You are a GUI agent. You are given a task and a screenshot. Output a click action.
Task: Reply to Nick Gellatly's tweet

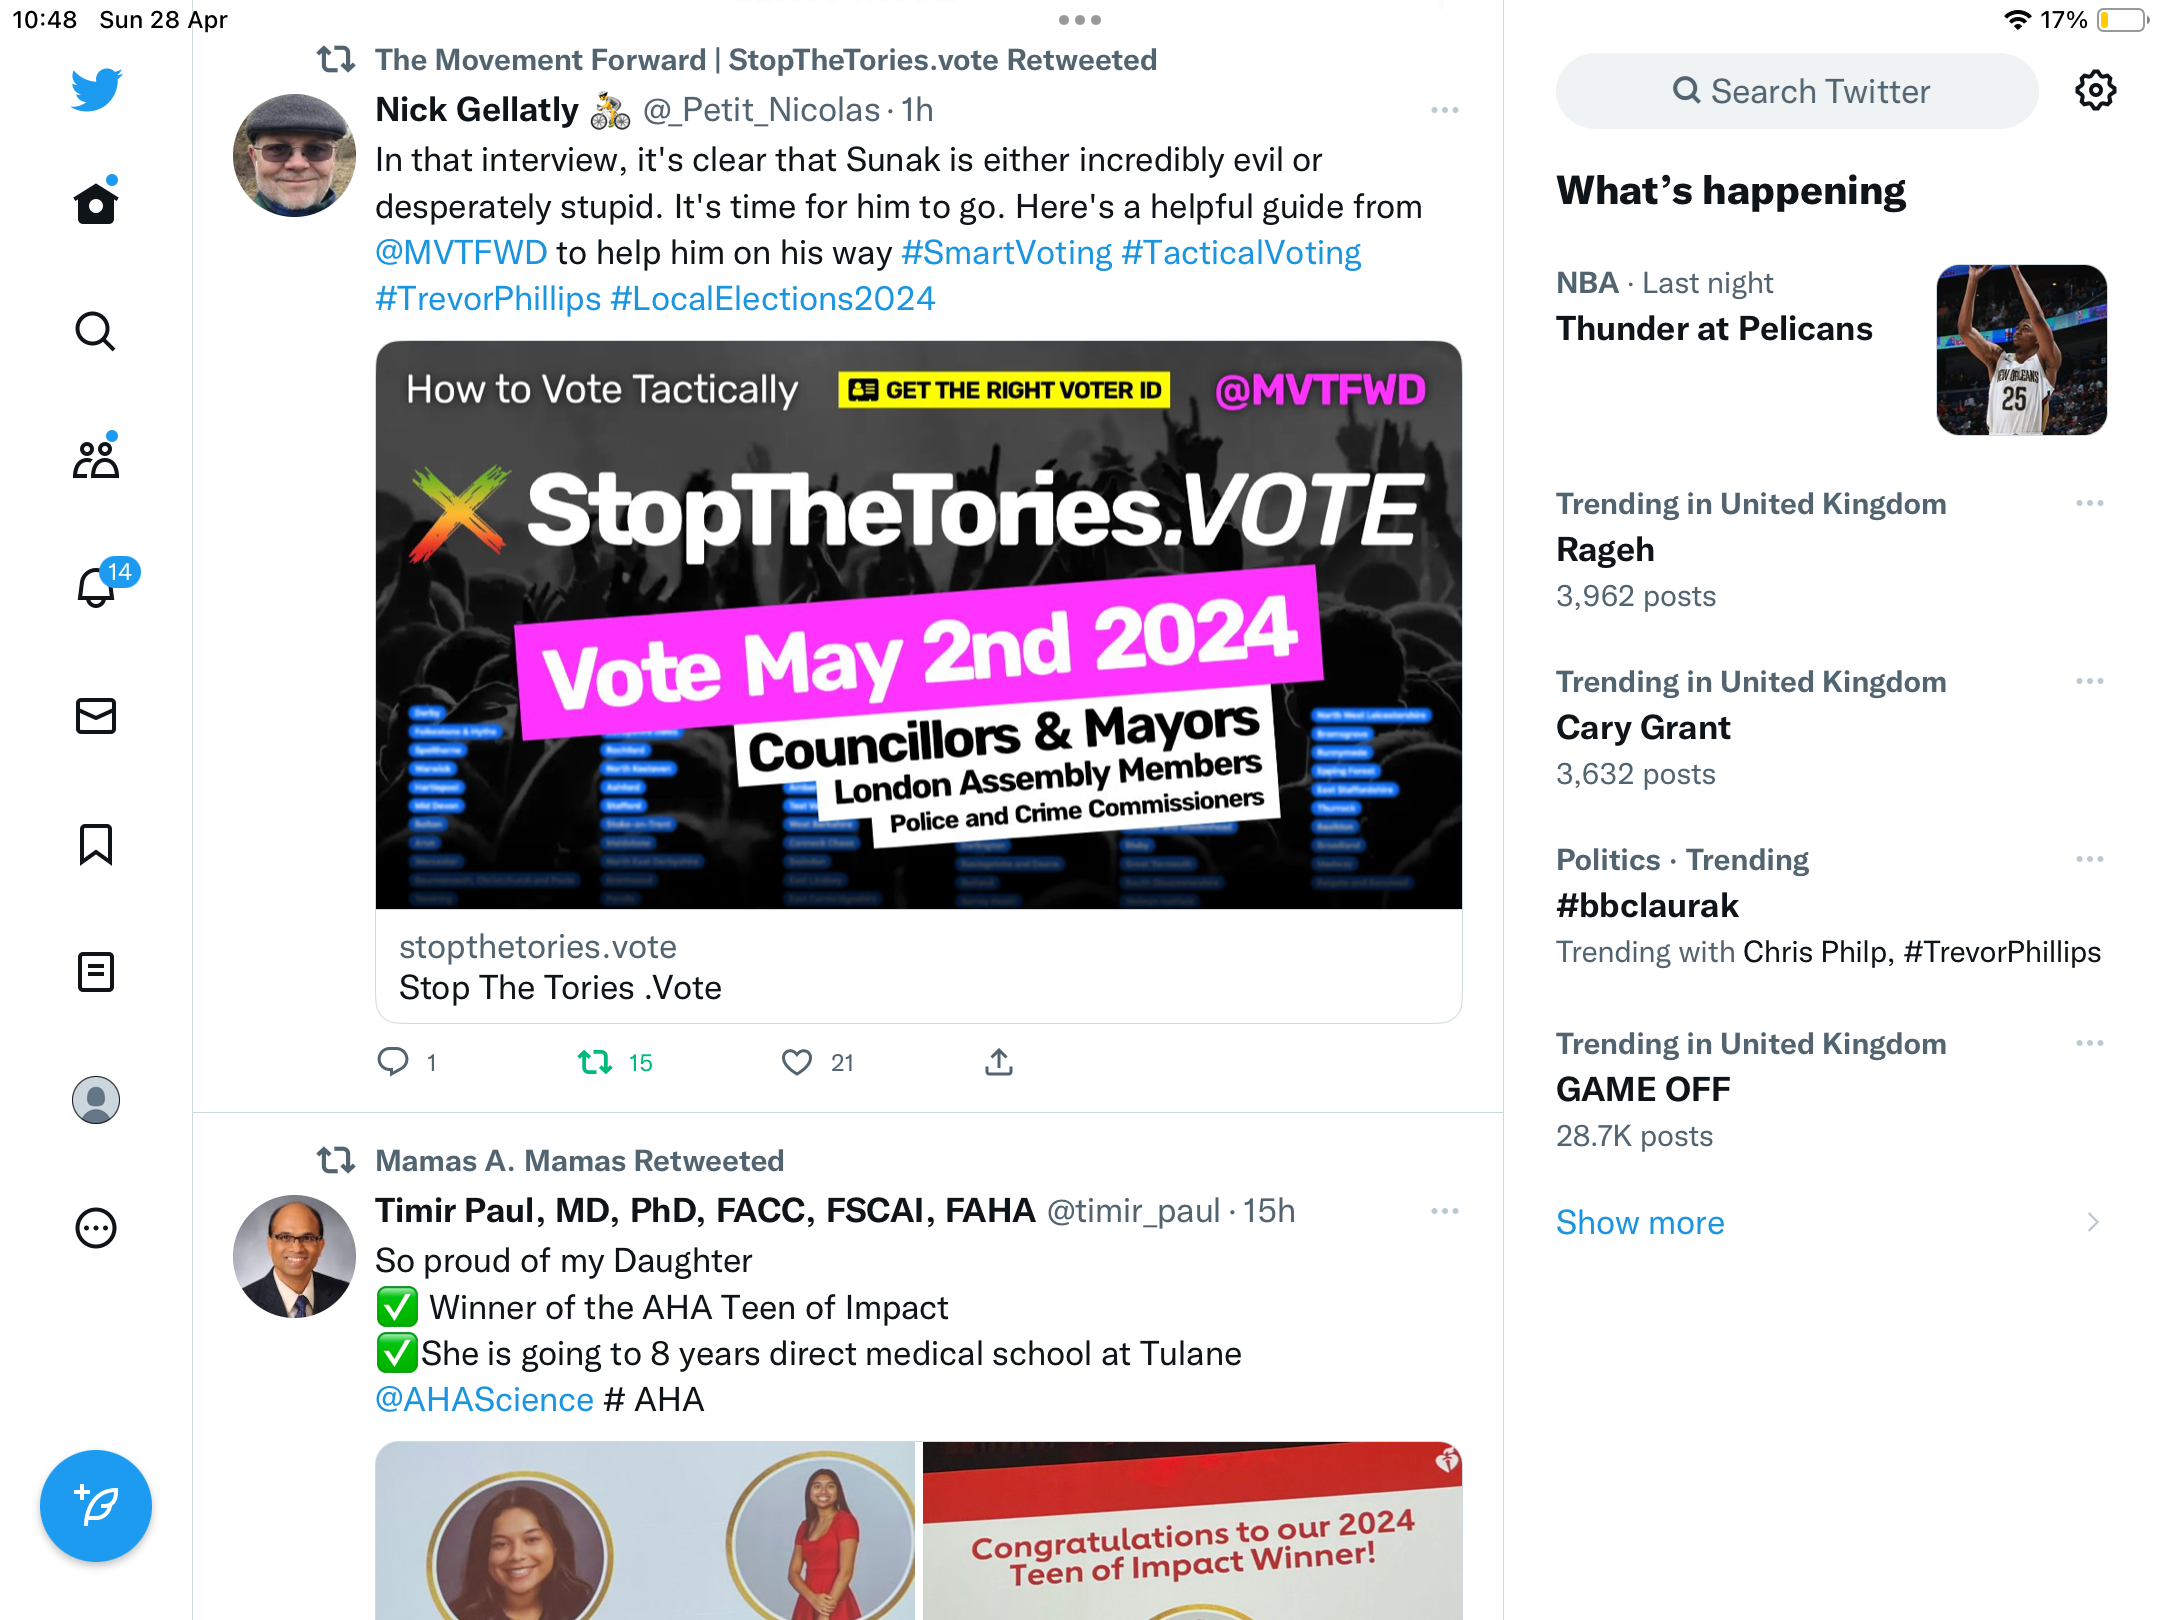click(x=393, y=1062)
